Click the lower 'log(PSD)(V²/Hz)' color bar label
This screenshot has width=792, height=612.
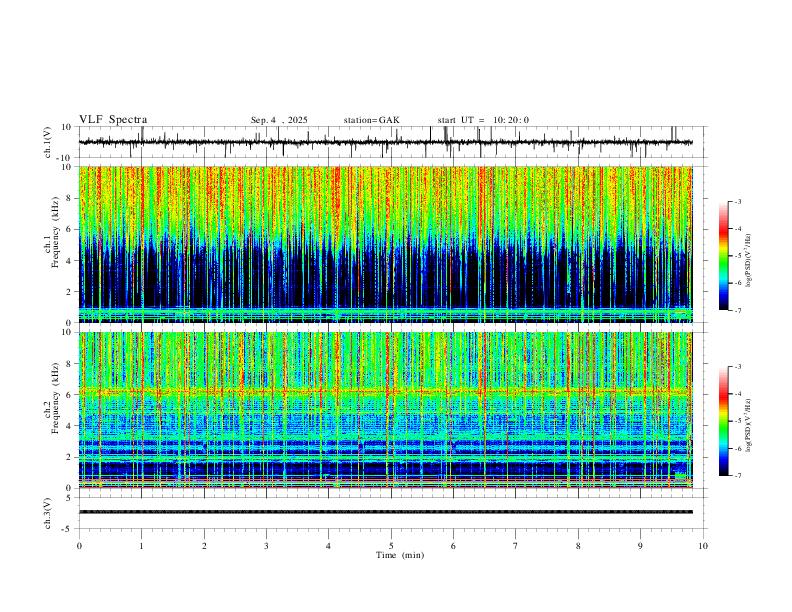(748, 426)
